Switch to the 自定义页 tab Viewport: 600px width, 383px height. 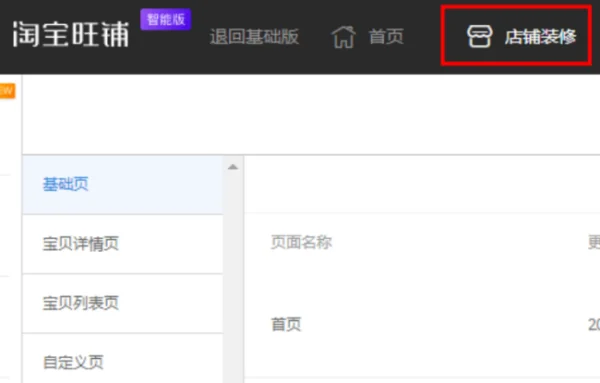tap(122, 359)
